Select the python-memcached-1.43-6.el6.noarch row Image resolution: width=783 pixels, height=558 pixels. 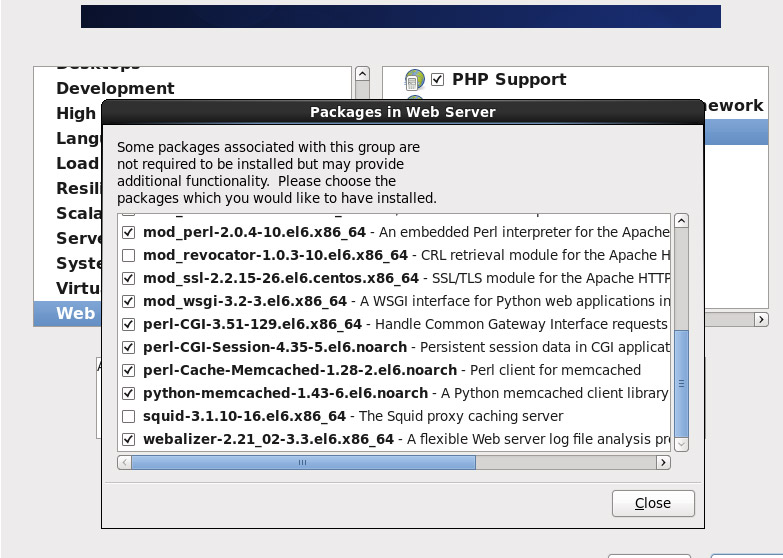click(394, 393)
